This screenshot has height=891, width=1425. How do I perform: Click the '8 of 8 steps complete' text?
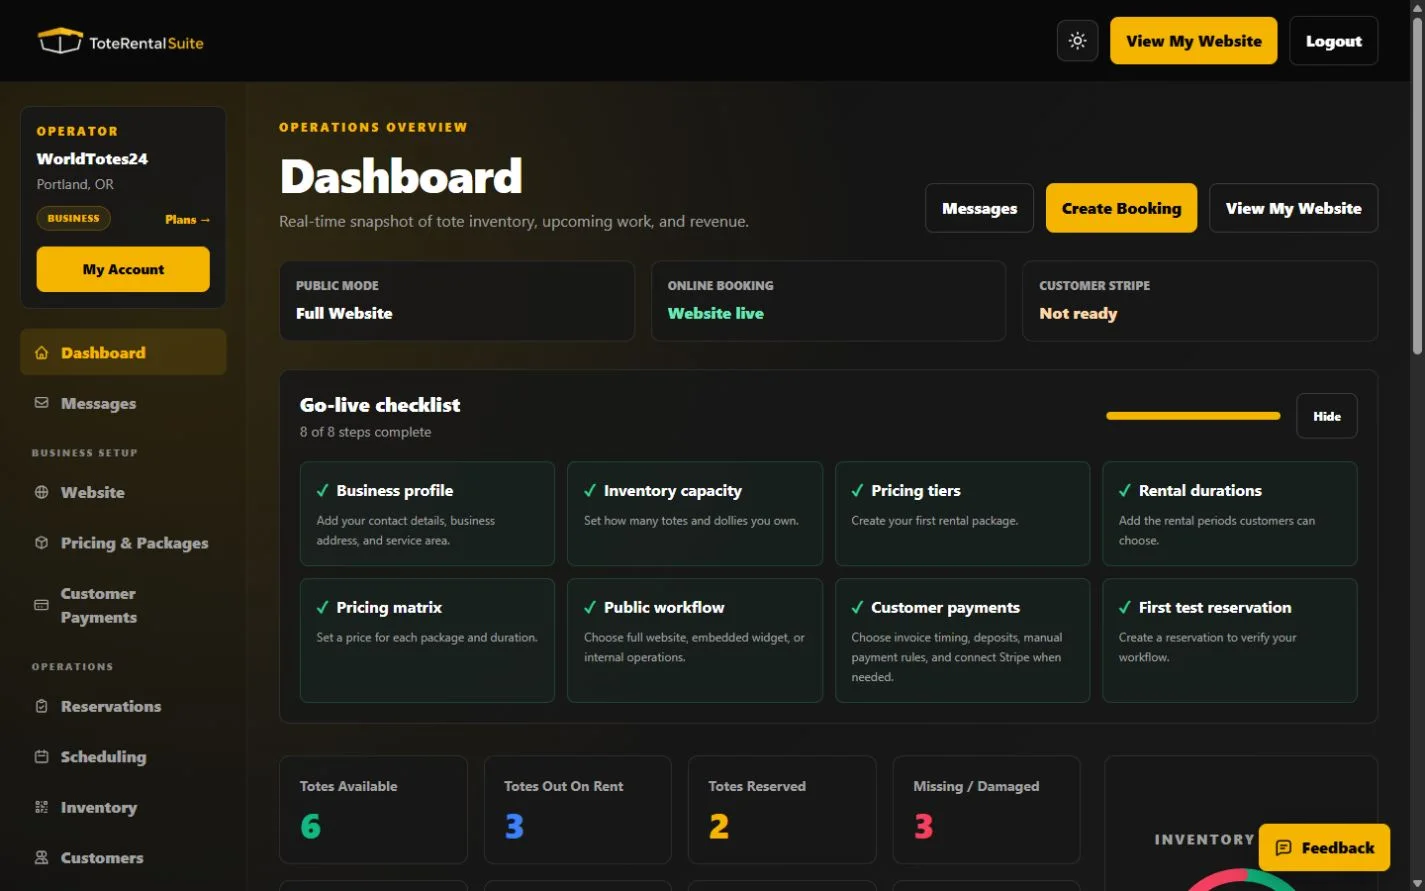(365, 432)
